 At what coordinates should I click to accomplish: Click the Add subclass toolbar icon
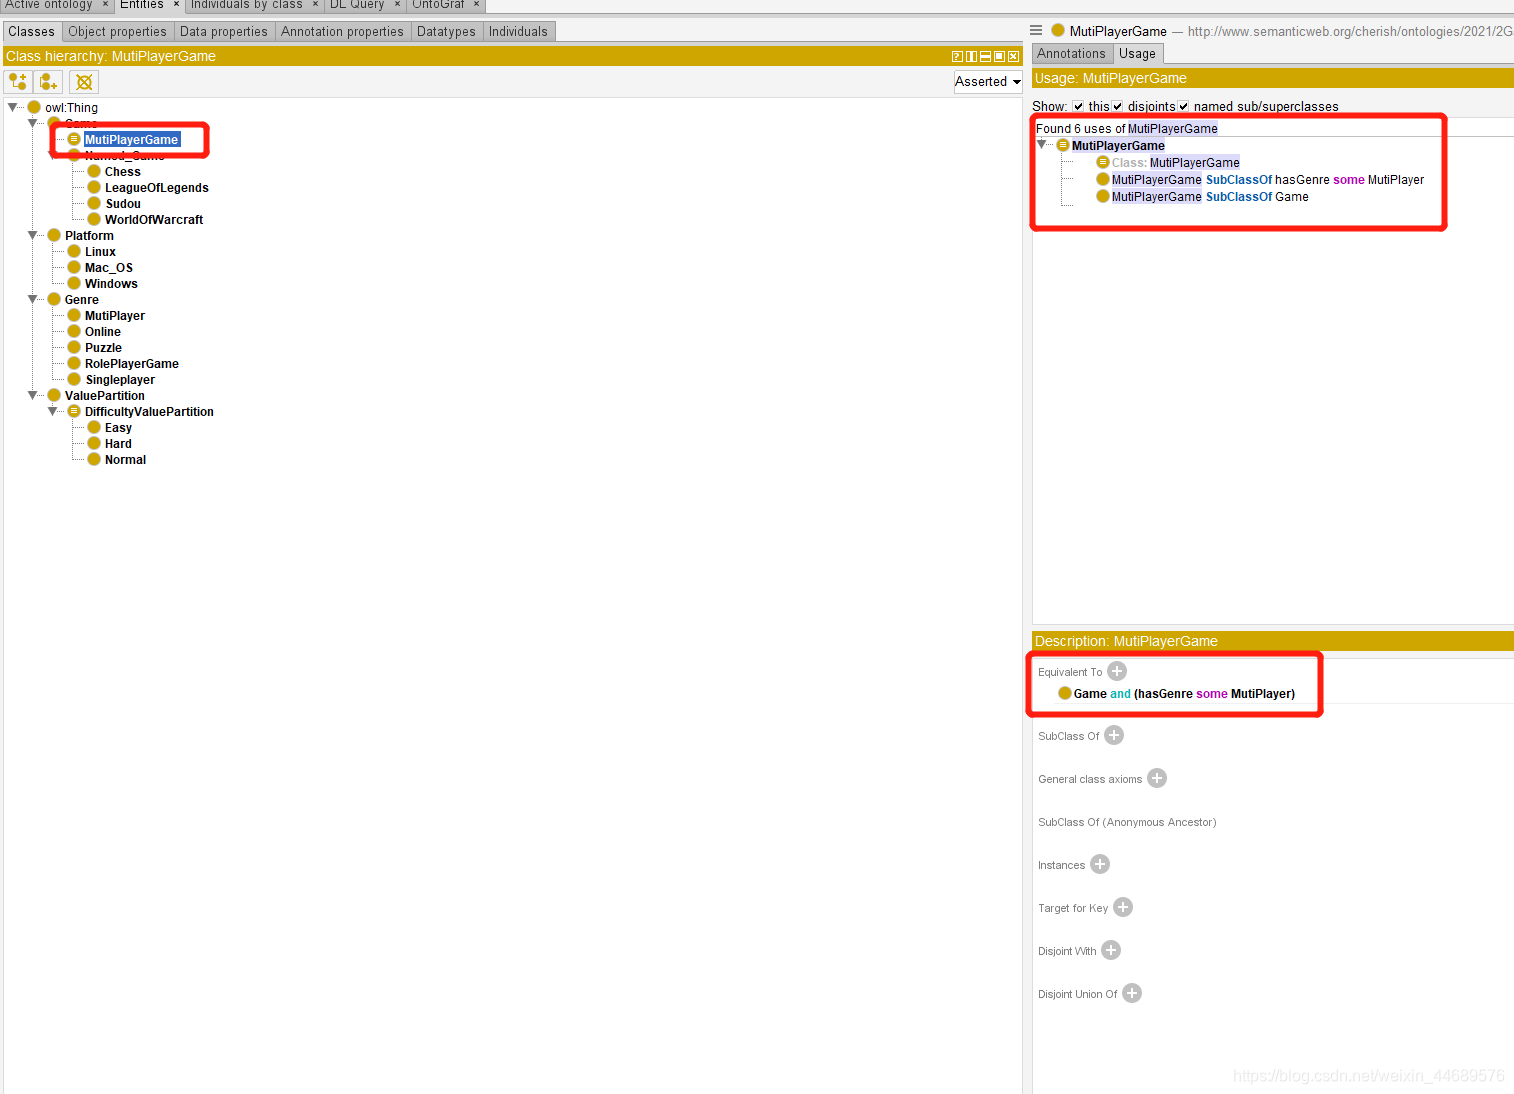pos(18,82)
